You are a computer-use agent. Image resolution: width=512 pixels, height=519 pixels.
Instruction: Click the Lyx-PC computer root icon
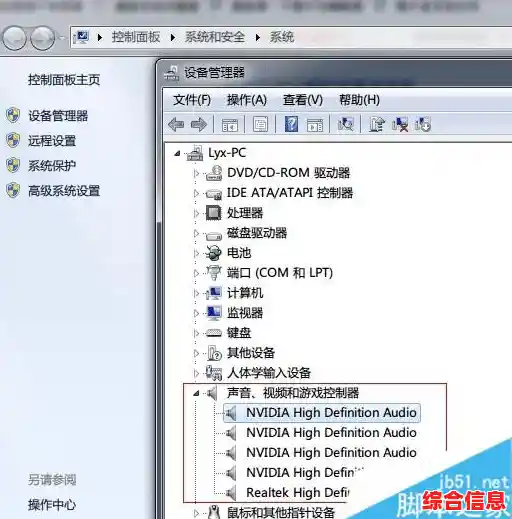[195, 153]
